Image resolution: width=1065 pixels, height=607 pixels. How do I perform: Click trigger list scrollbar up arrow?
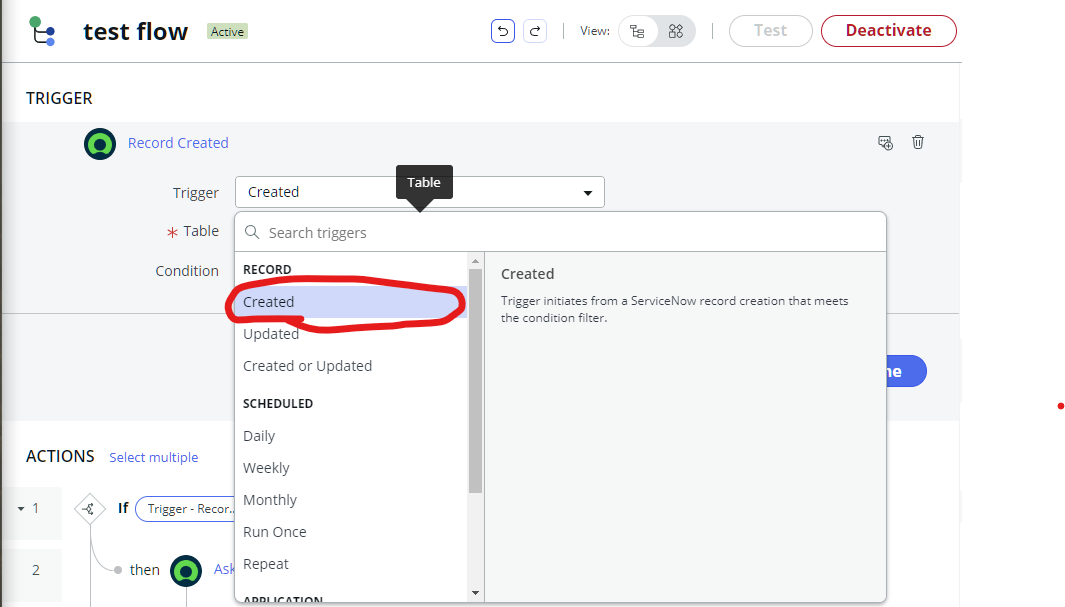[475, 261]
